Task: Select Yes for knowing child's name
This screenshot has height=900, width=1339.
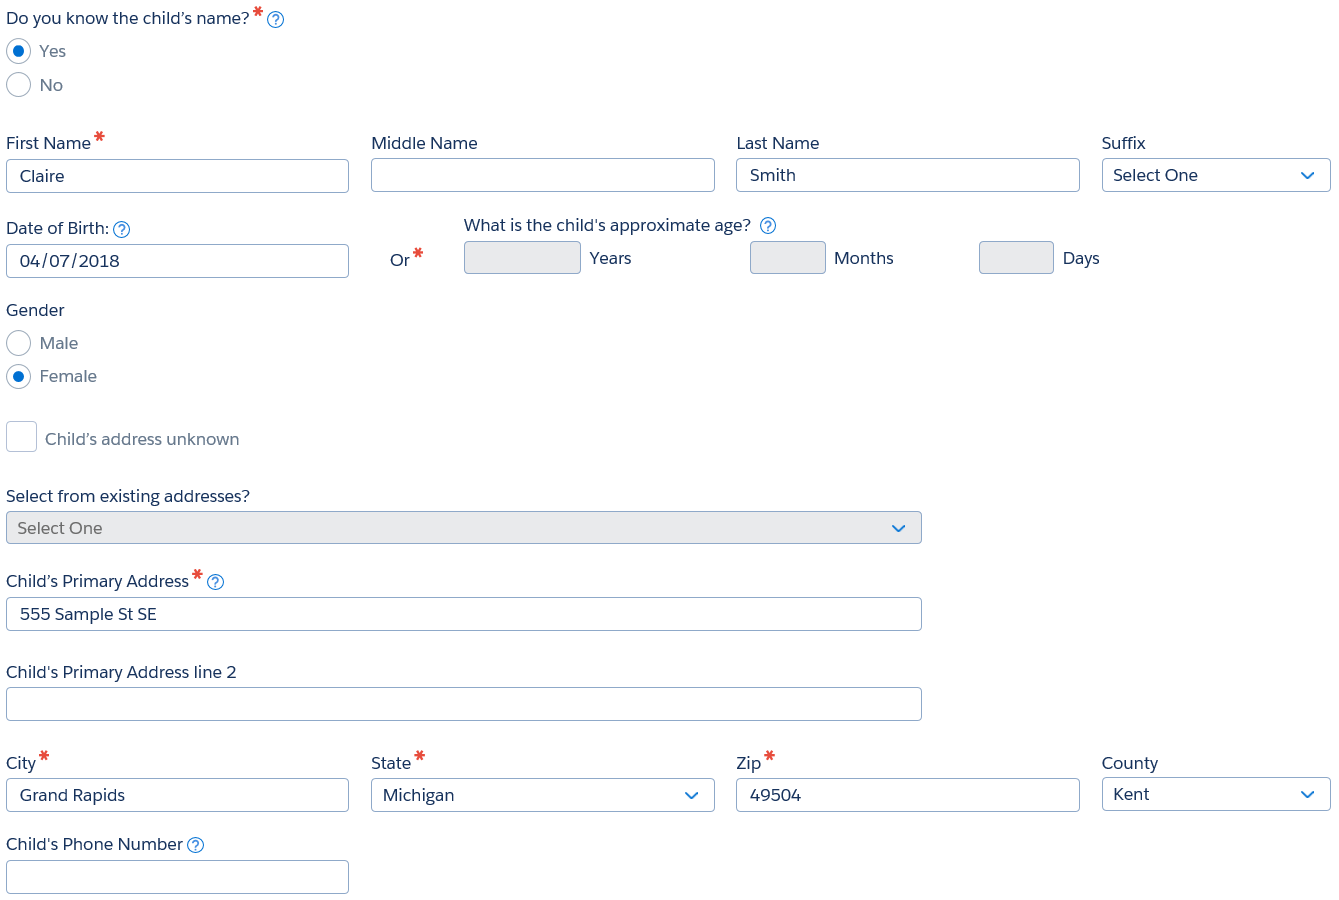Action: click(x=18, y=51)
